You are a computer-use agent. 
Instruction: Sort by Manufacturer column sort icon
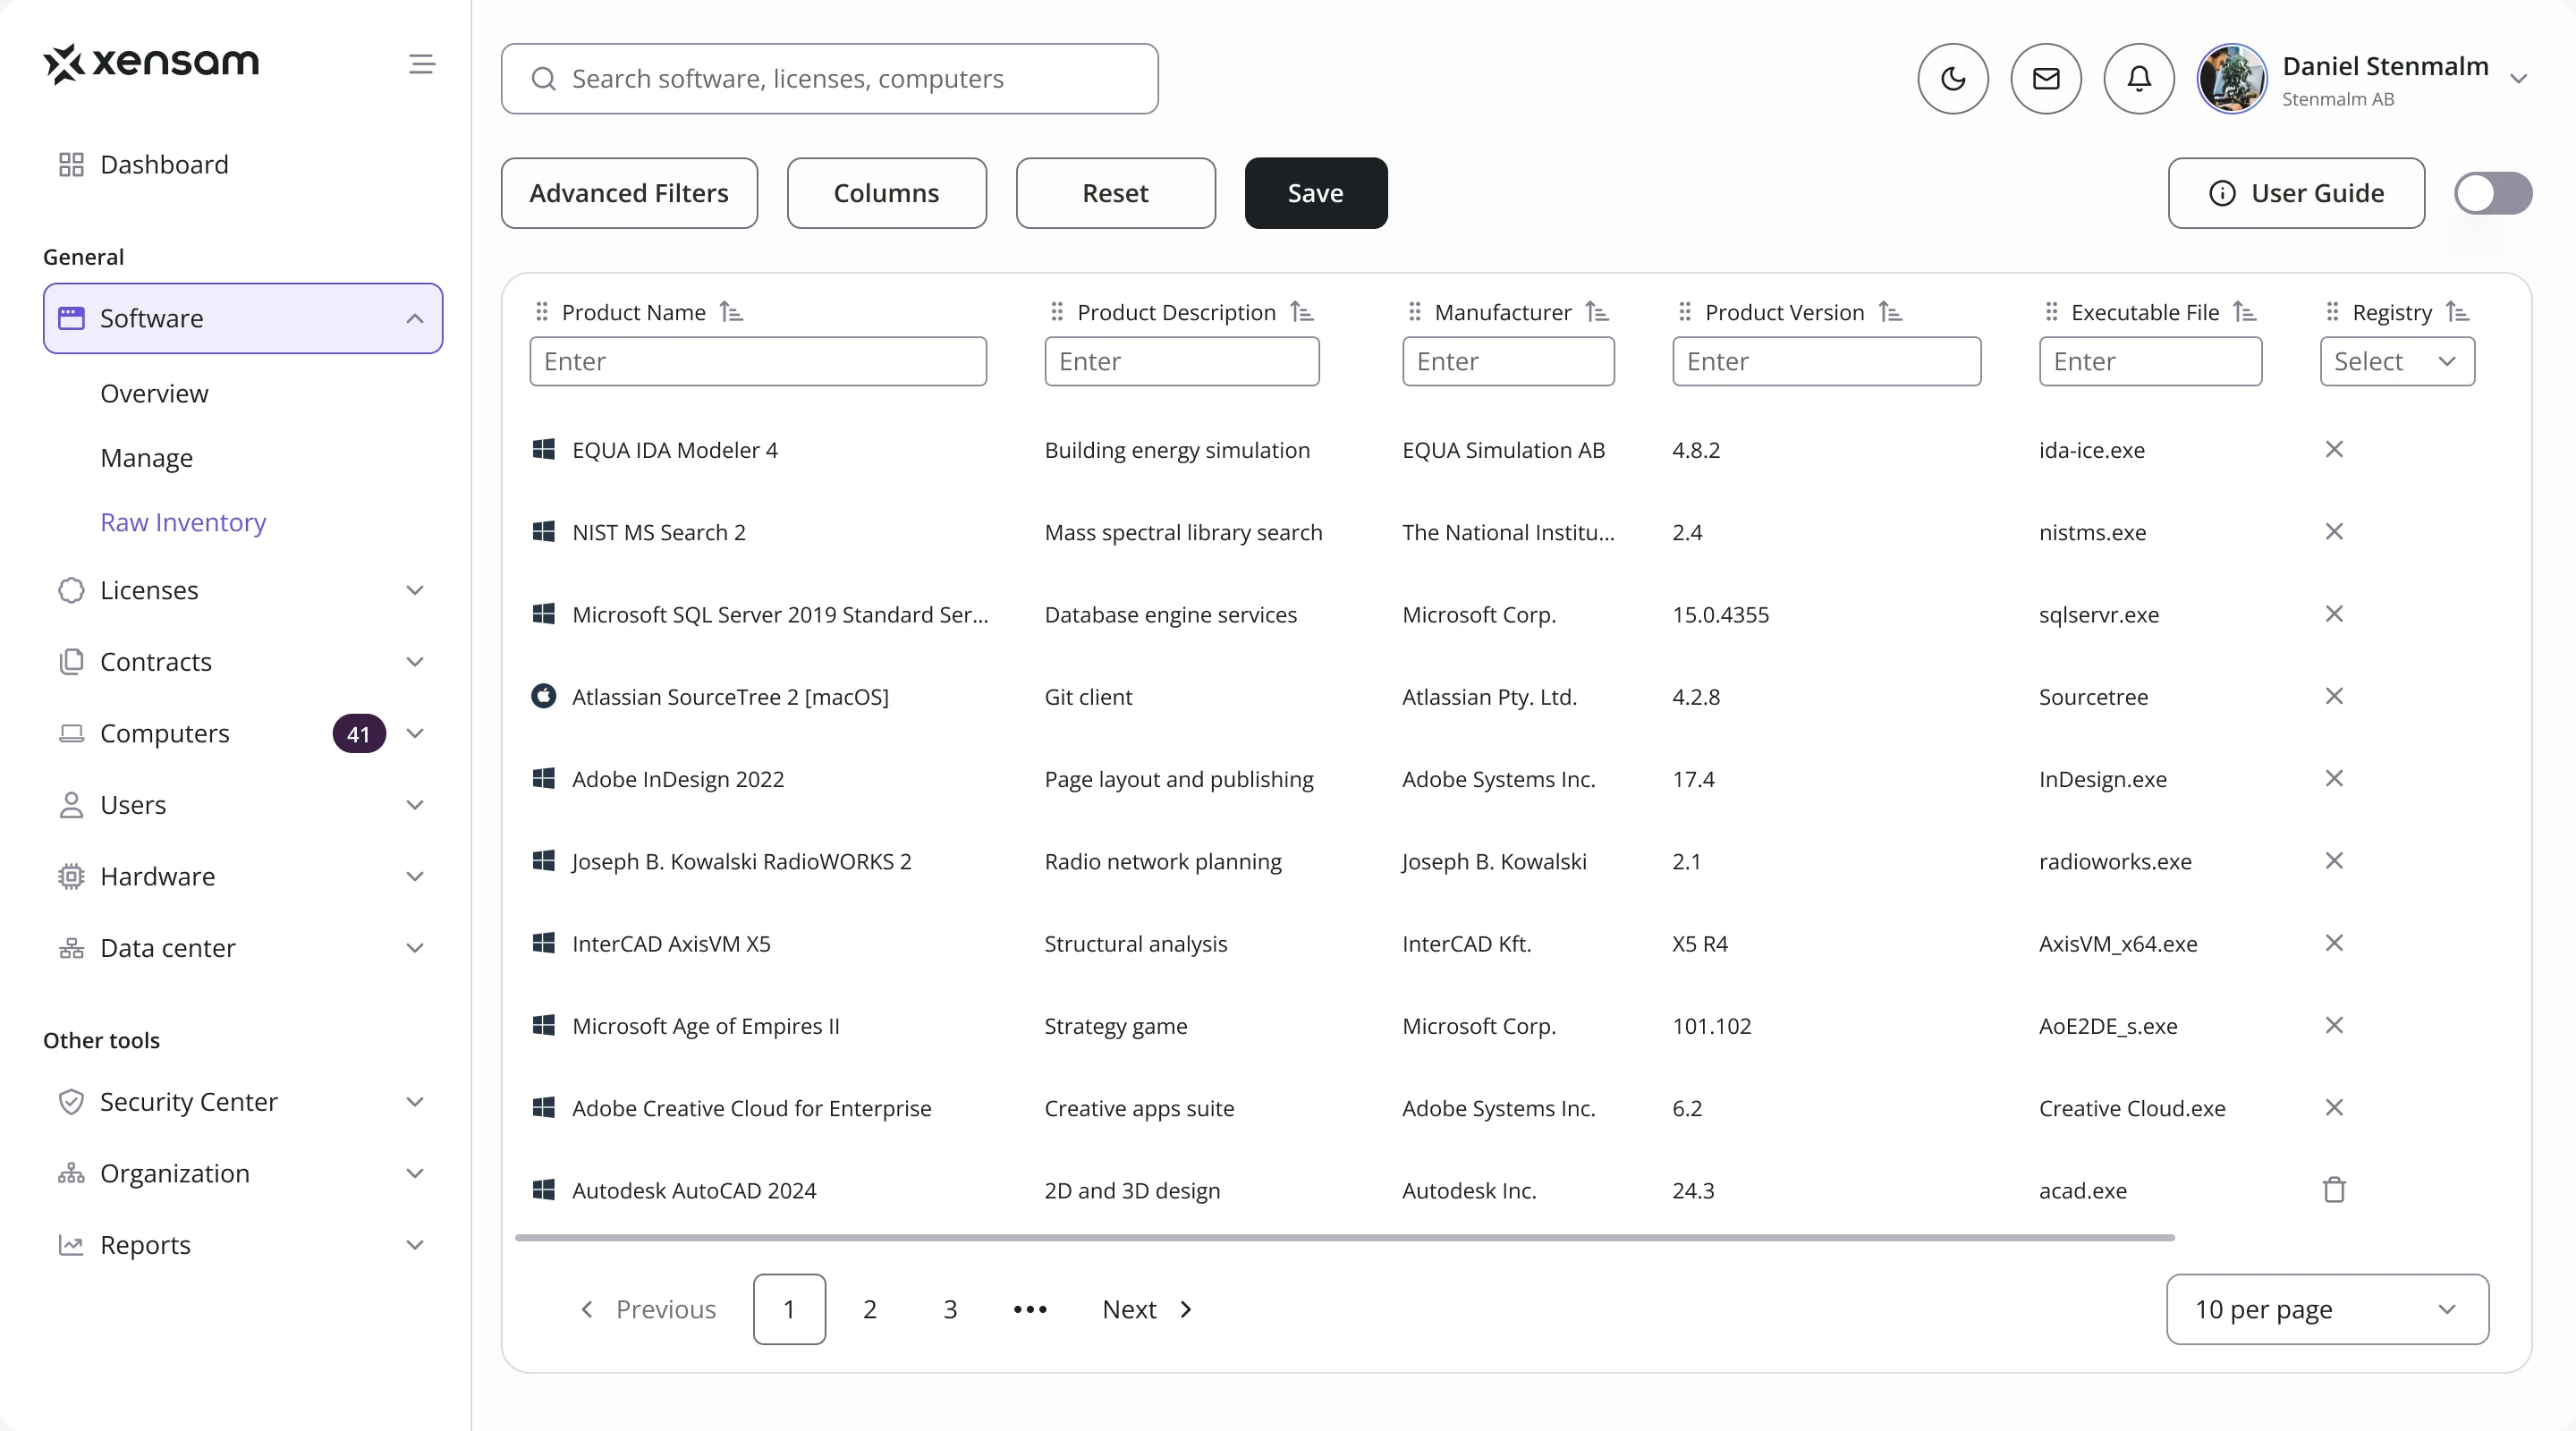tap(1597, 312)
